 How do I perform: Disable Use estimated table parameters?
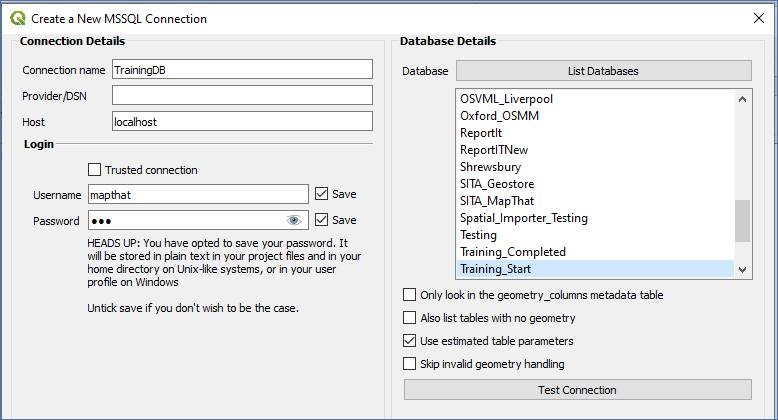(x=409, y=341)
